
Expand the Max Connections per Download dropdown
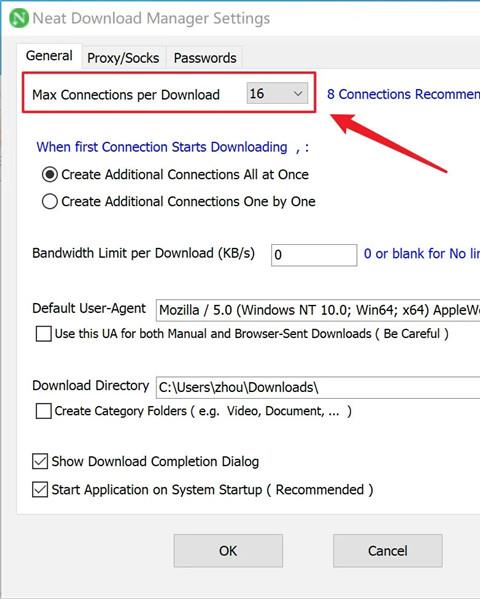tap(277, 93)
